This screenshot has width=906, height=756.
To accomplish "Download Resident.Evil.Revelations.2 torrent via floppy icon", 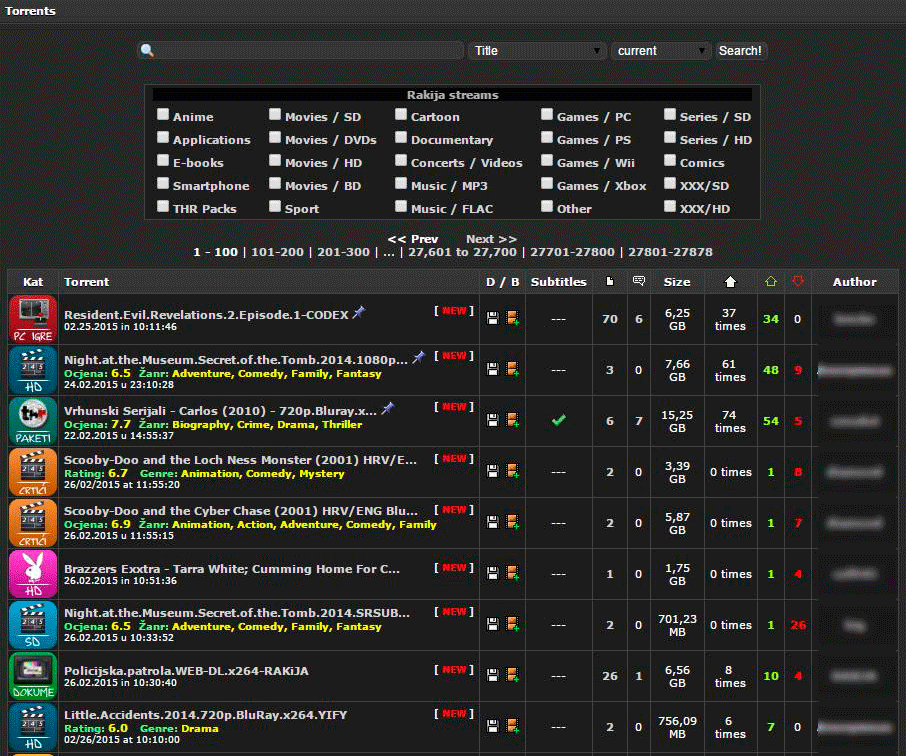I will (492, 318).
